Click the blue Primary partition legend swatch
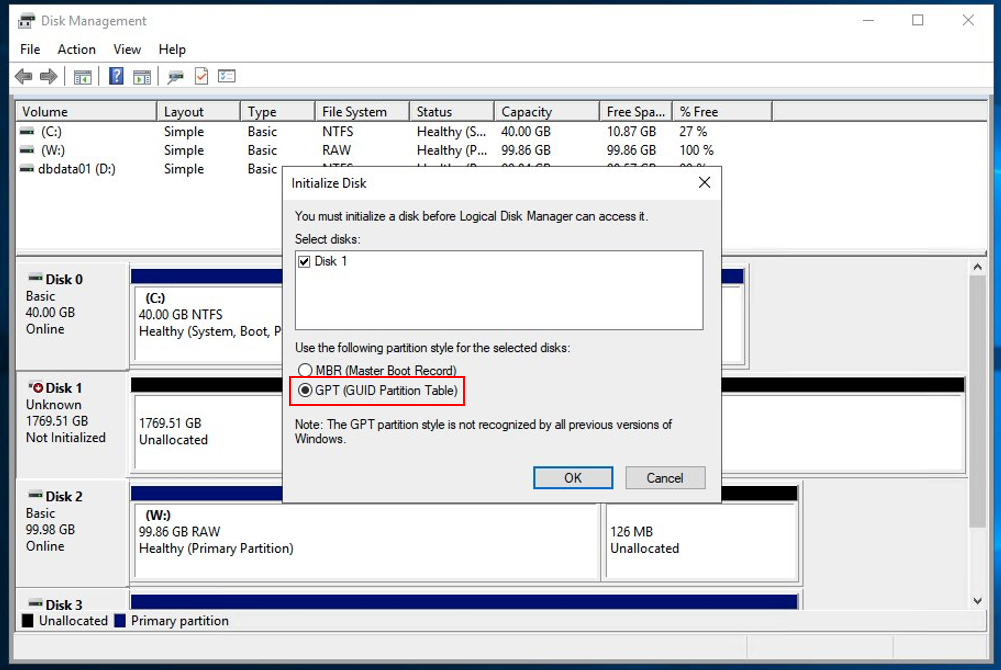The image size is (1001, 670). [119, 621]
